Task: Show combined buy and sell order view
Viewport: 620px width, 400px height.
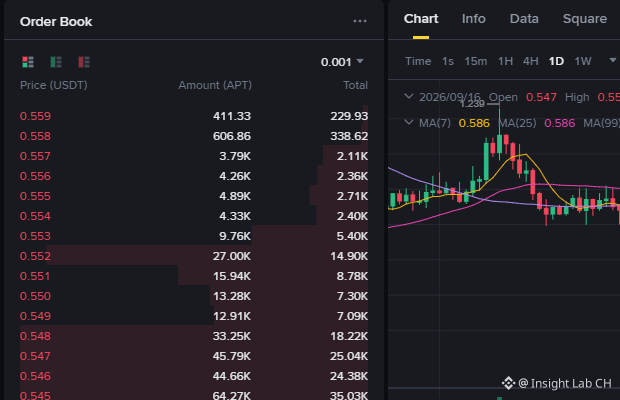Action: coord(28,62)
